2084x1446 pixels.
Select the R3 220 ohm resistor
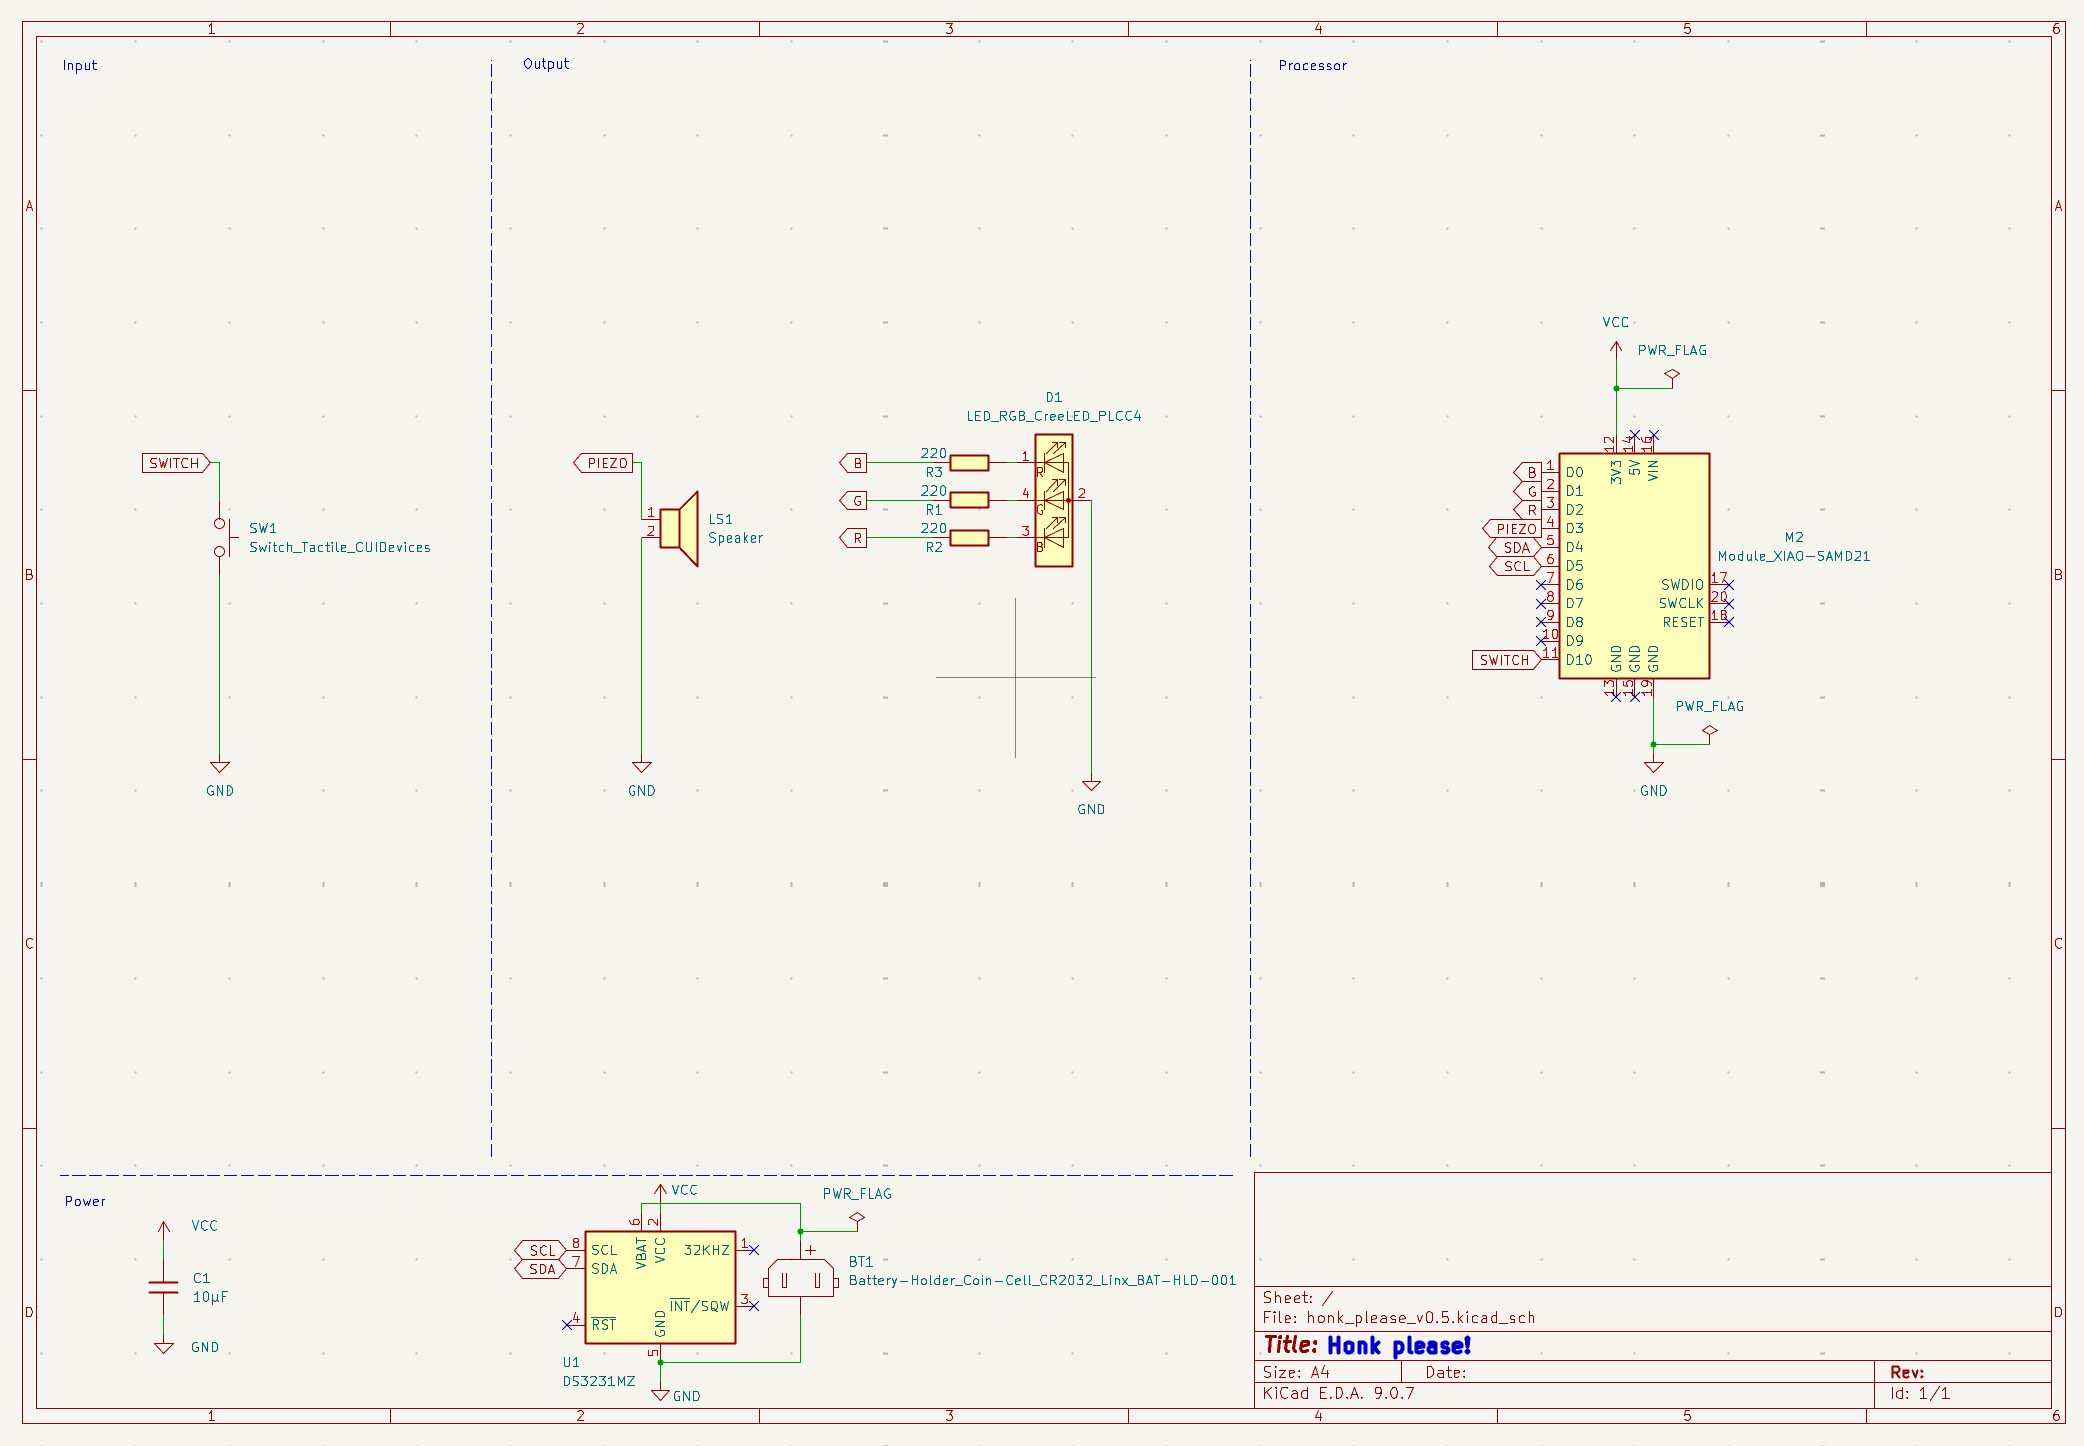pyautogui.click(x=968, y=463)
